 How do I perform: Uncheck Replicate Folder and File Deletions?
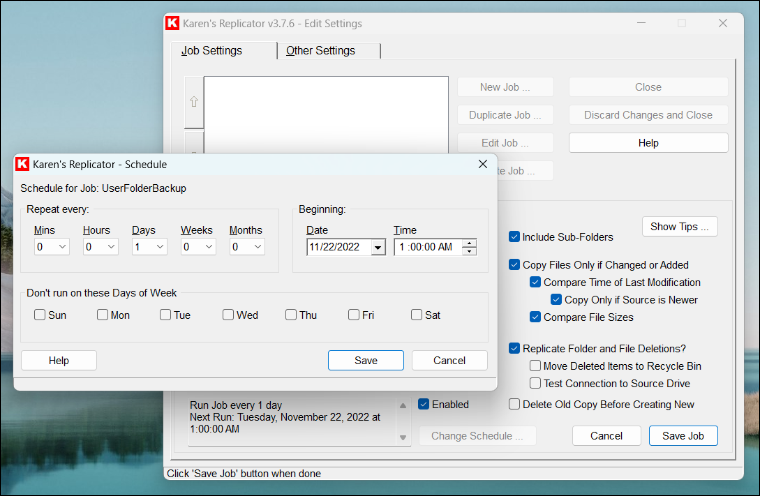pos(514,348)
